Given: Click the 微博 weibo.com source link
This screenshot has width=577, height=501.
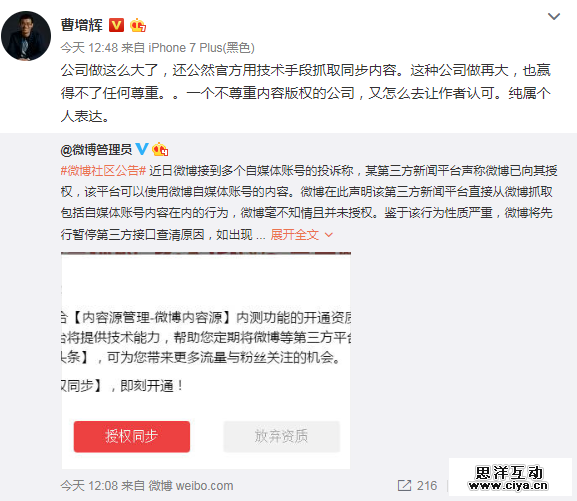Looking at the screenshot, I should coord(191,486).
